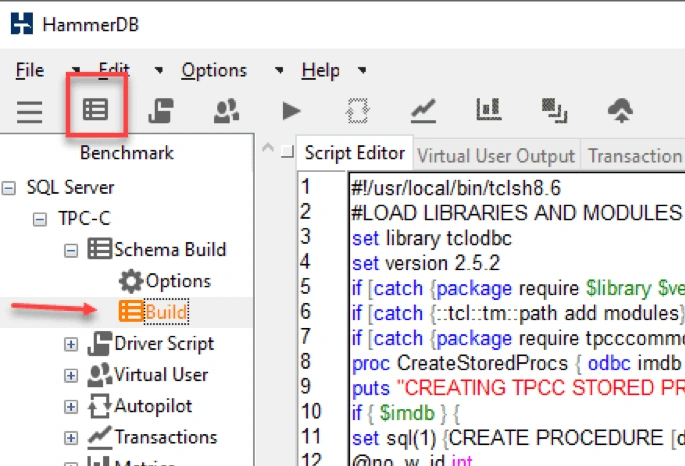Click the Driver Script toolbar icon

pos(161,110)
